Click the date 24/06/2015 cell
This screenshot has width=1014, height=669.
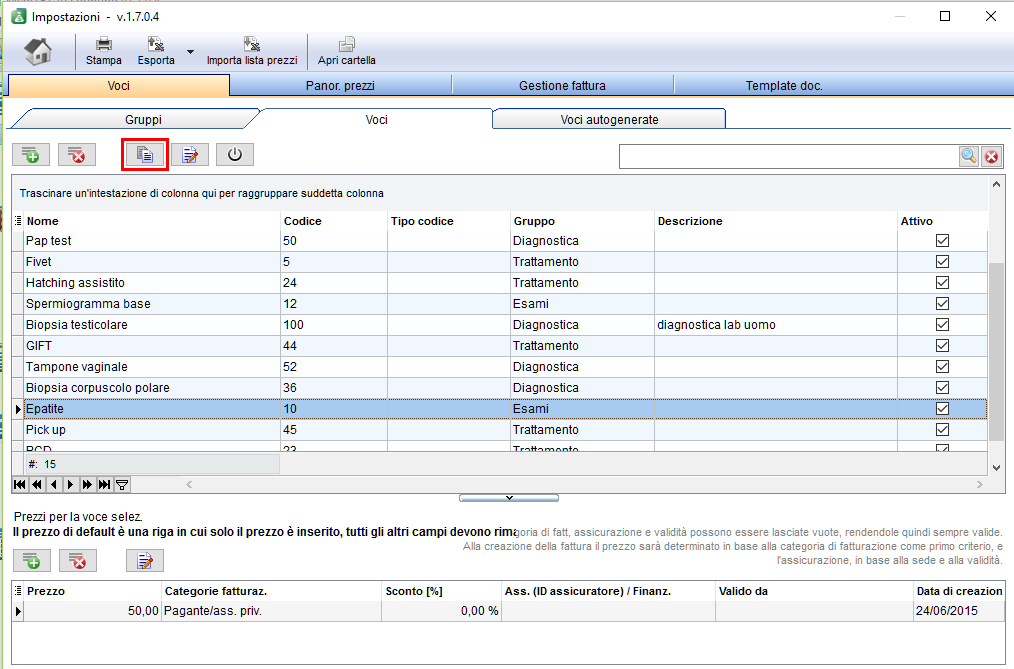(959, 611)
